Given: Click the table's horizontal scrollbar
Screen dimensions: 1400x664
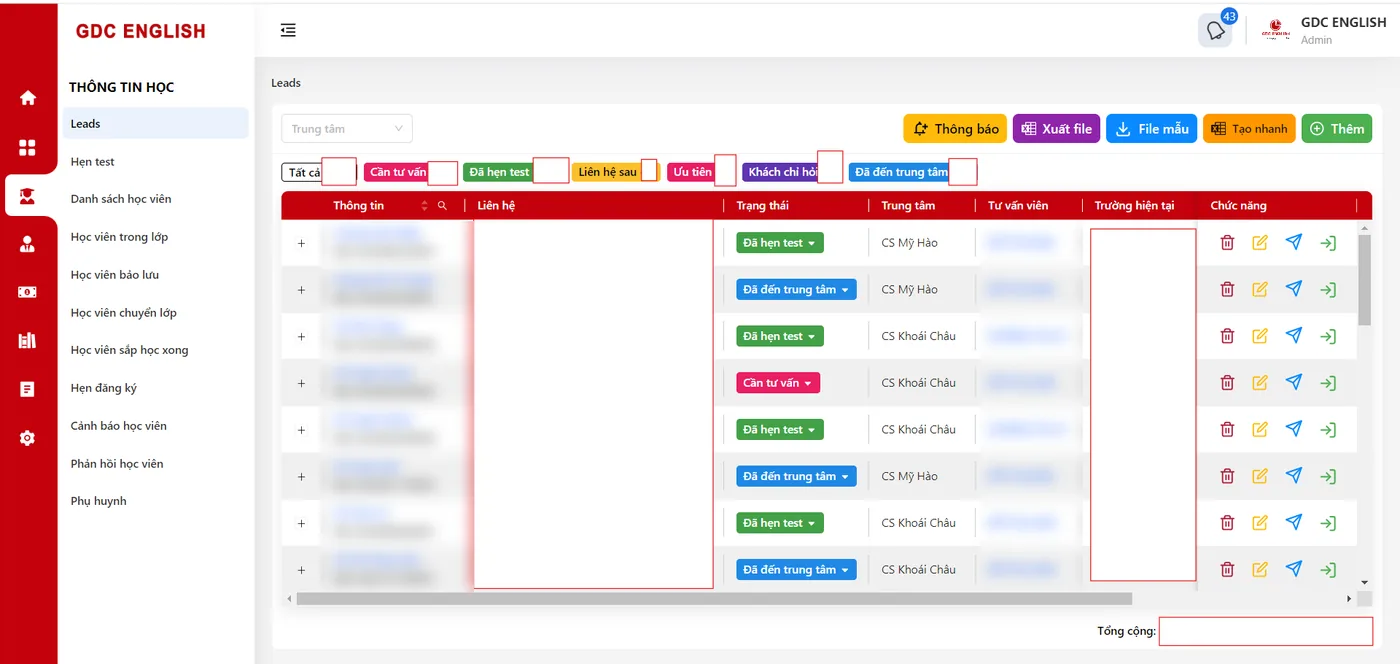Looking at the screenshot, I should click(714, 599).
